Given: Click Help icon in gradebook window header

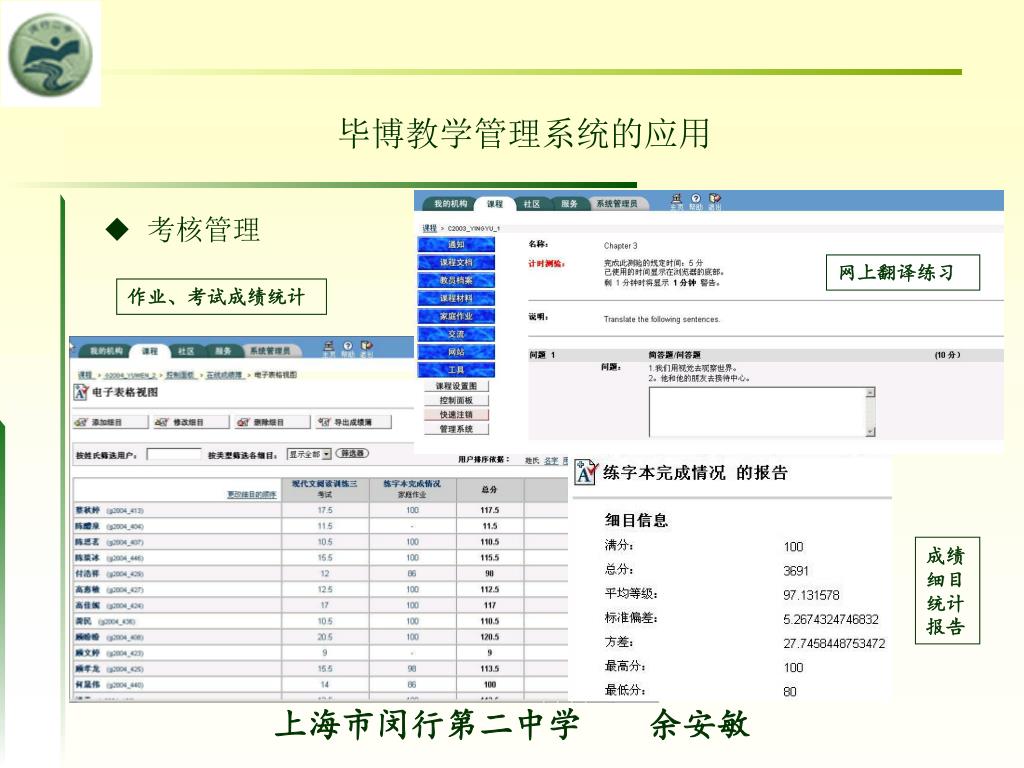Looking at the screenshot, I should click(x=347, y=349).
